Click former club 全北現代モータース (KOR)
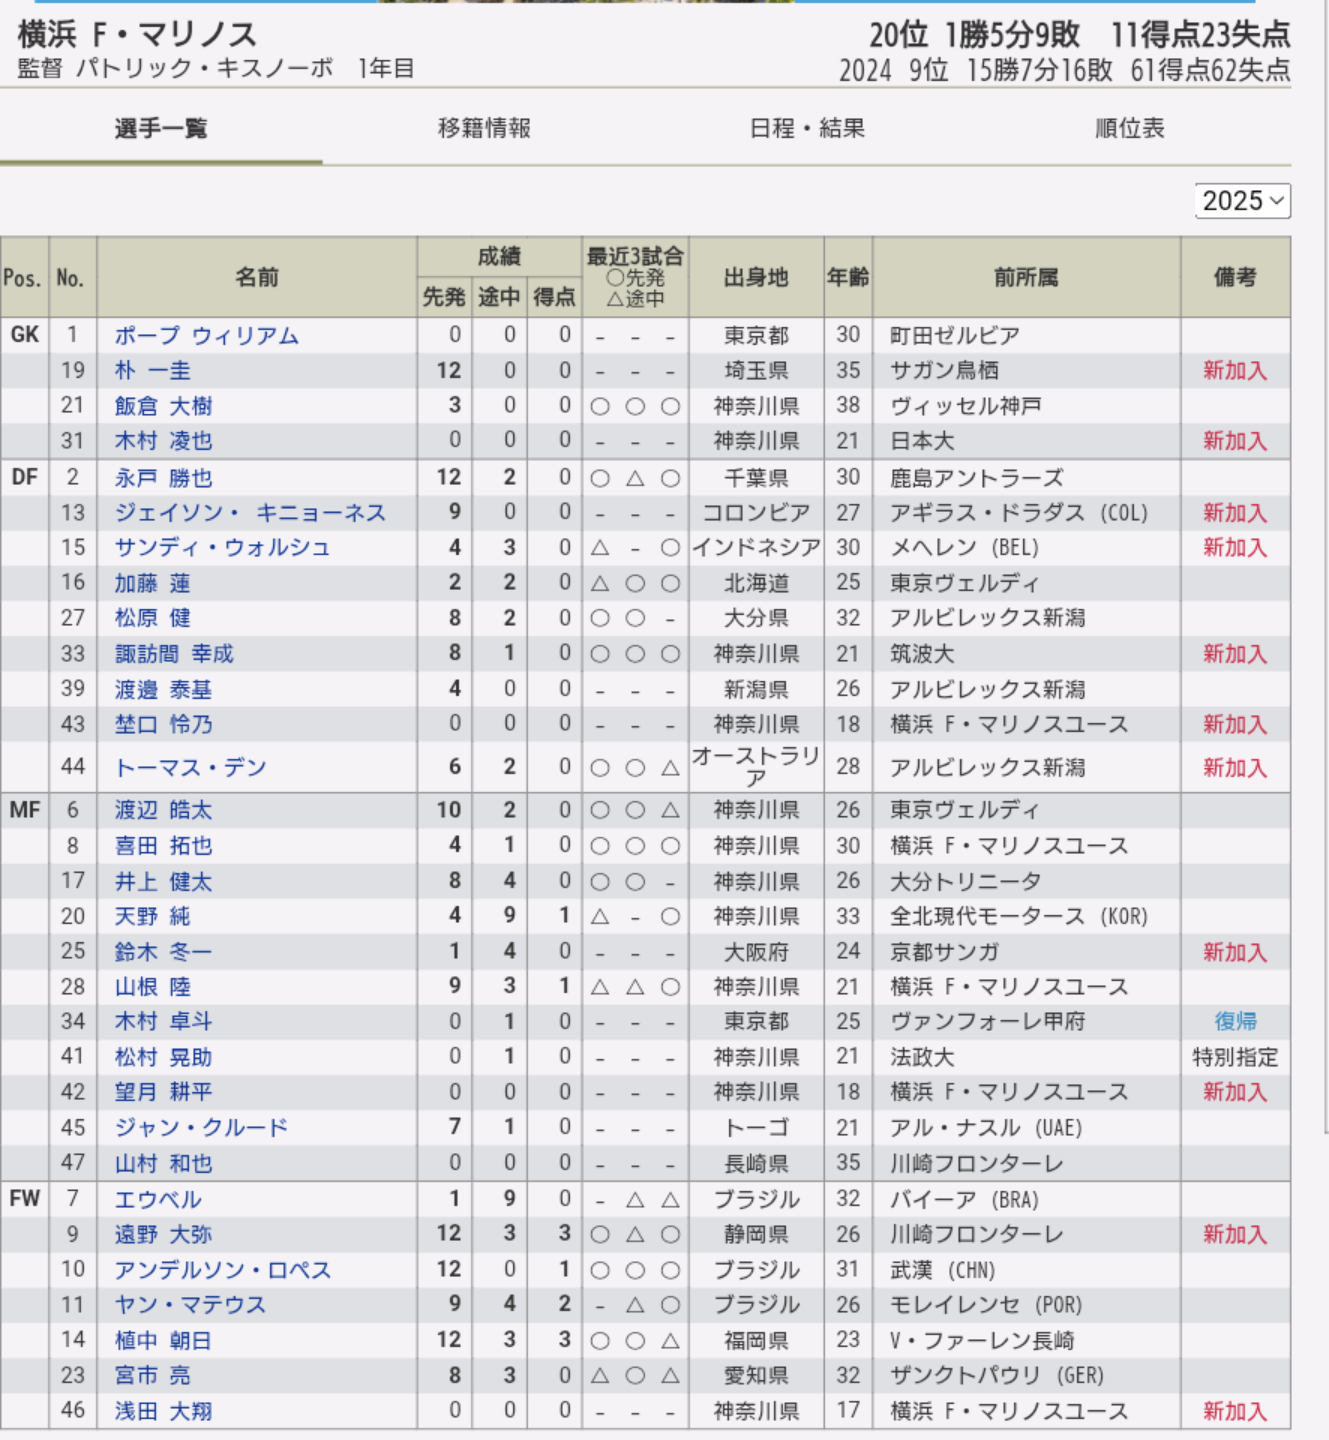The width and height of the screenshot is (1329, 1440). coord(1019,916)
